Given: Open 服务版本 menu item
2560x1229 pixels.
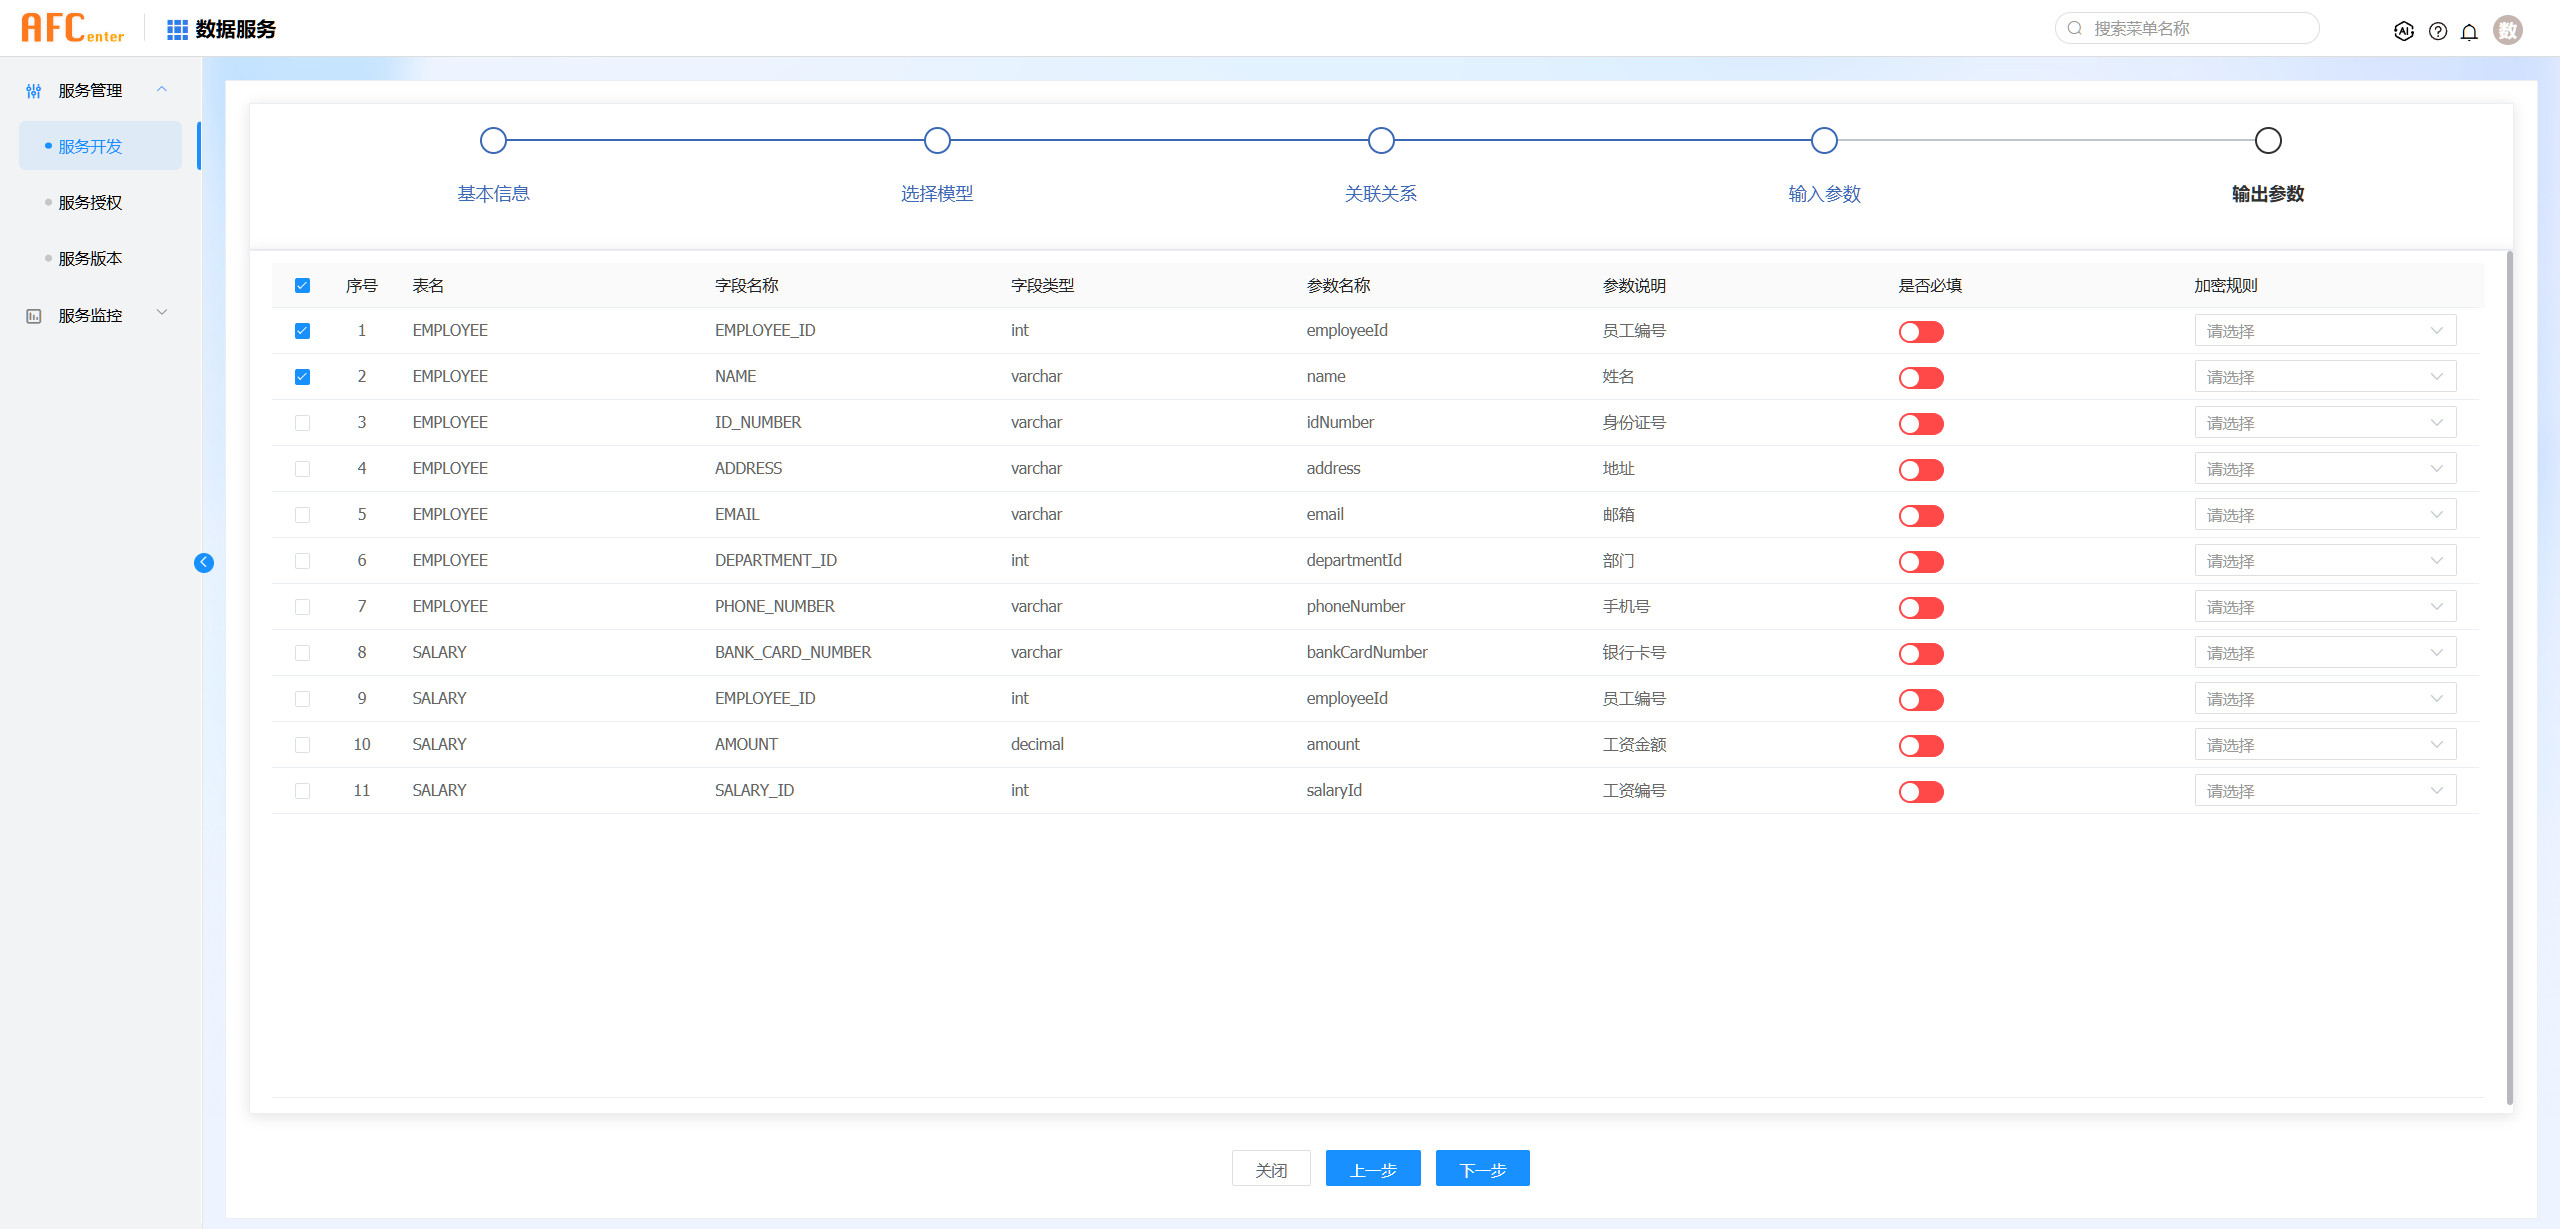Looking at the screenshot, I should click(90, 259).
